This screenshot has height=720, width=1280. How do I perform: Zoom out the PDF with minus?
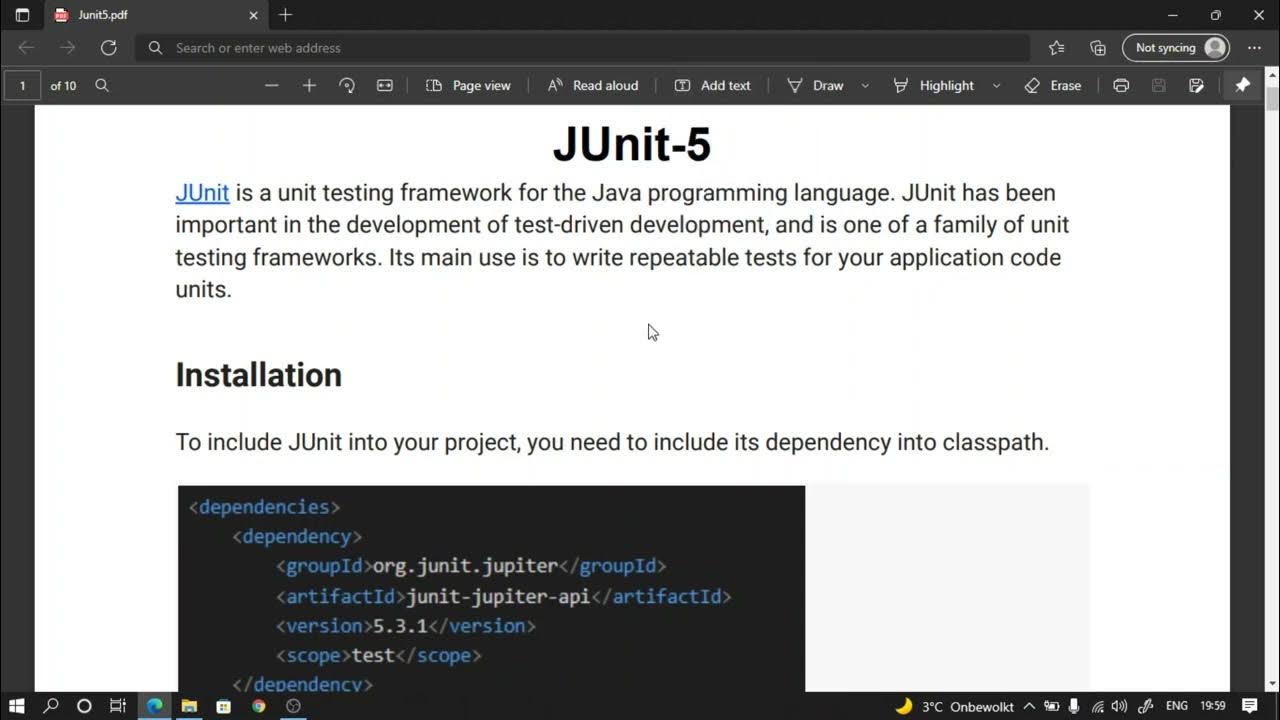(x=271, y=85)
